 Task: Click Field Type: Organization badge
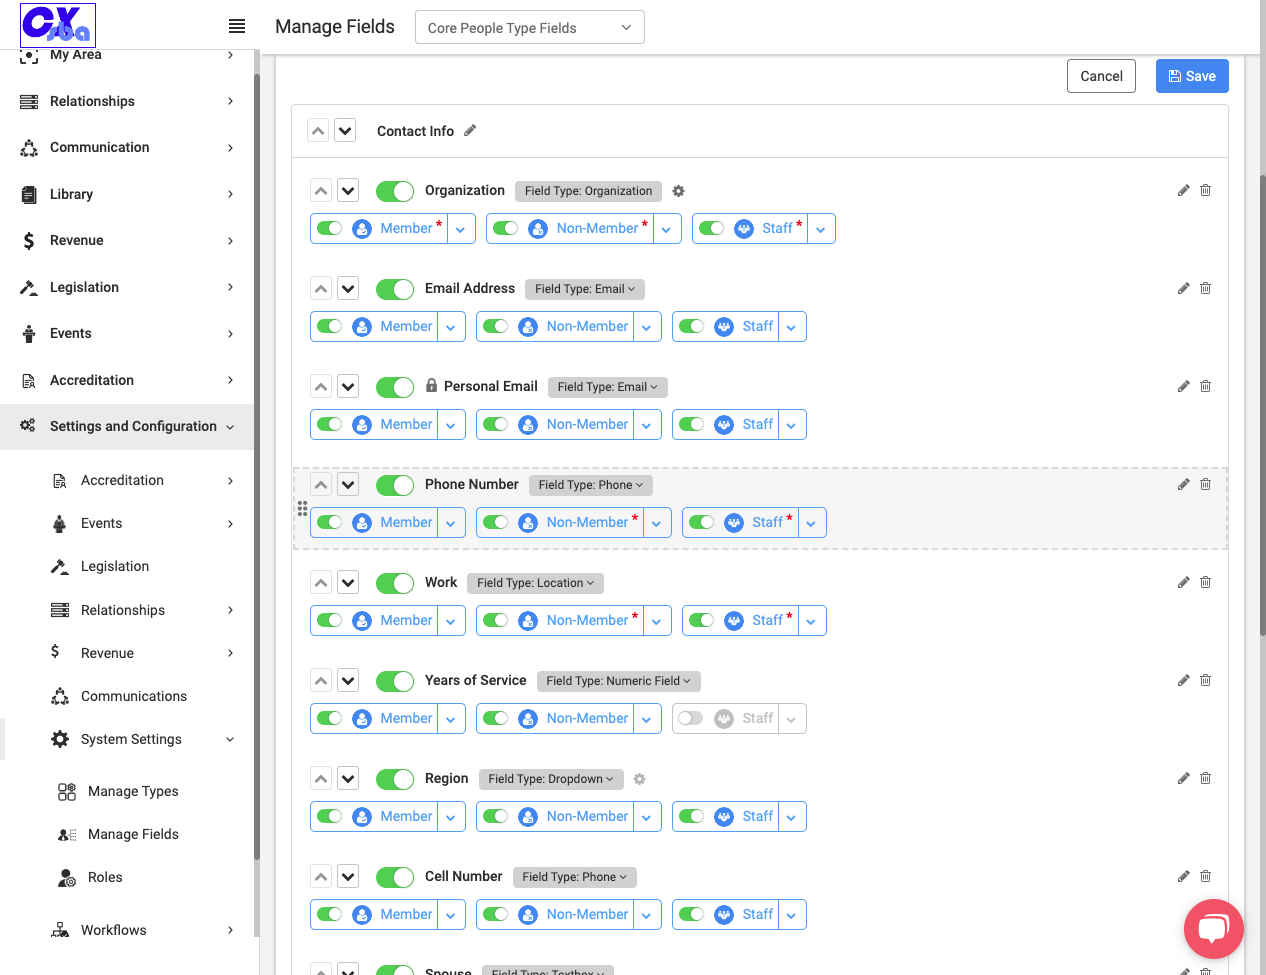[588, 191]
